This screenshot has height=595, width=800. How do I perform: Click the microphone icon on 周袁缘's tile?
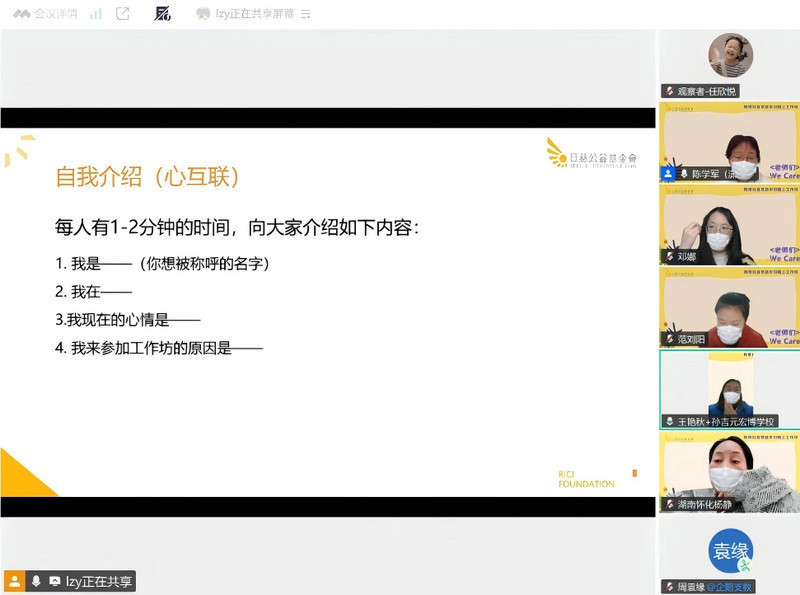(x=671, y=586)
